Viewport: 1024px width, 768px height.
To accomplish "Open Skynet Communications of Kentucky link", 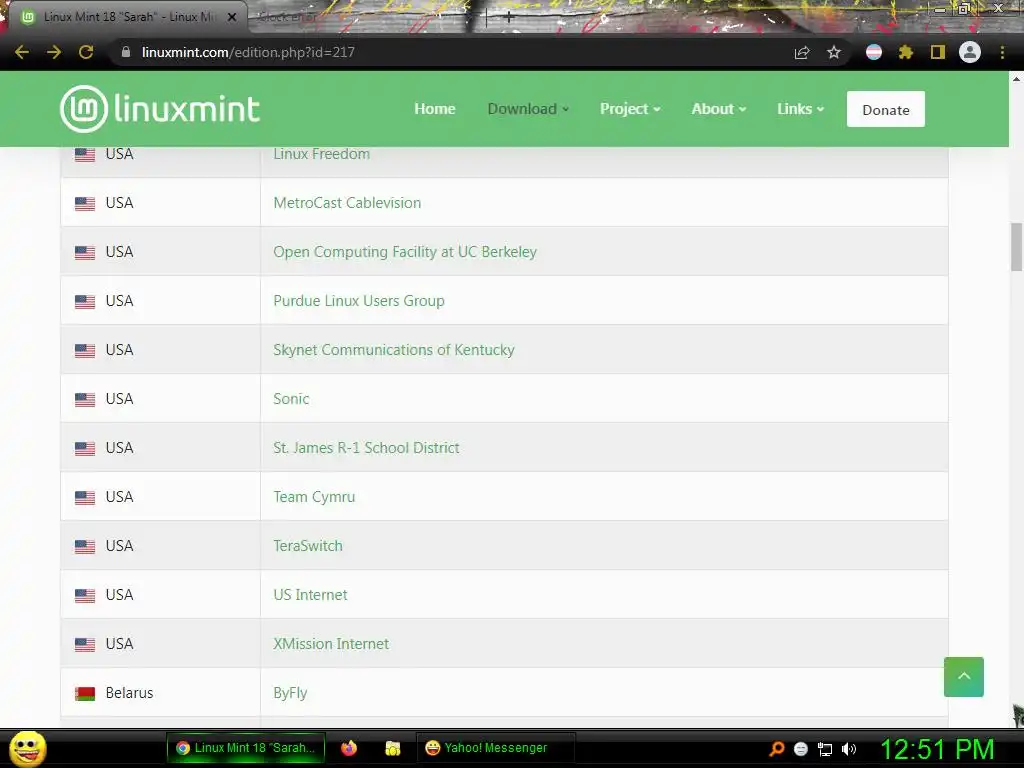I will pos(394,350).
